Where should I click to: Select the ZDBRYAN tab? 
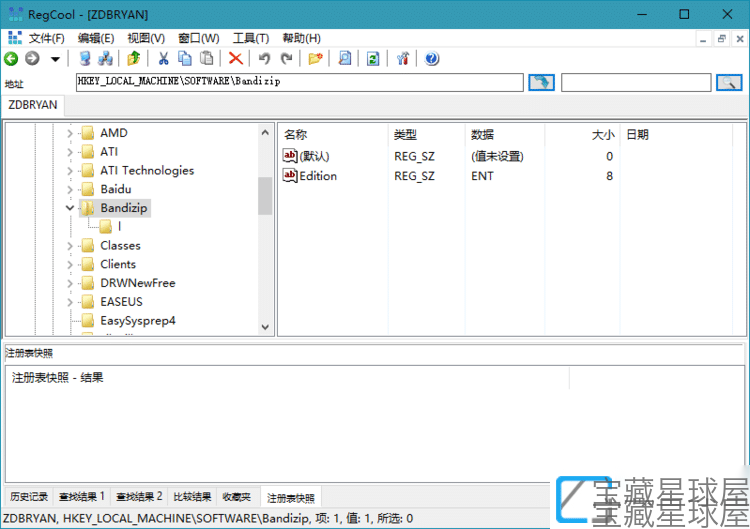tap(33, 105)
